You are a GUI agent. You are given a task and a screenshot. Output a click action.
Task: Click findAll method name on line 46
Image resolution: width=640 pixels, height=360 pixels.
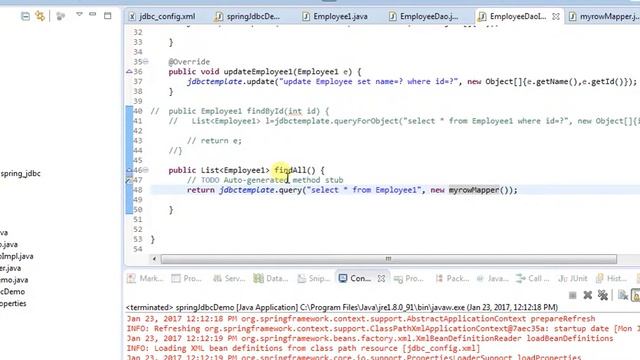pos(290,170)
